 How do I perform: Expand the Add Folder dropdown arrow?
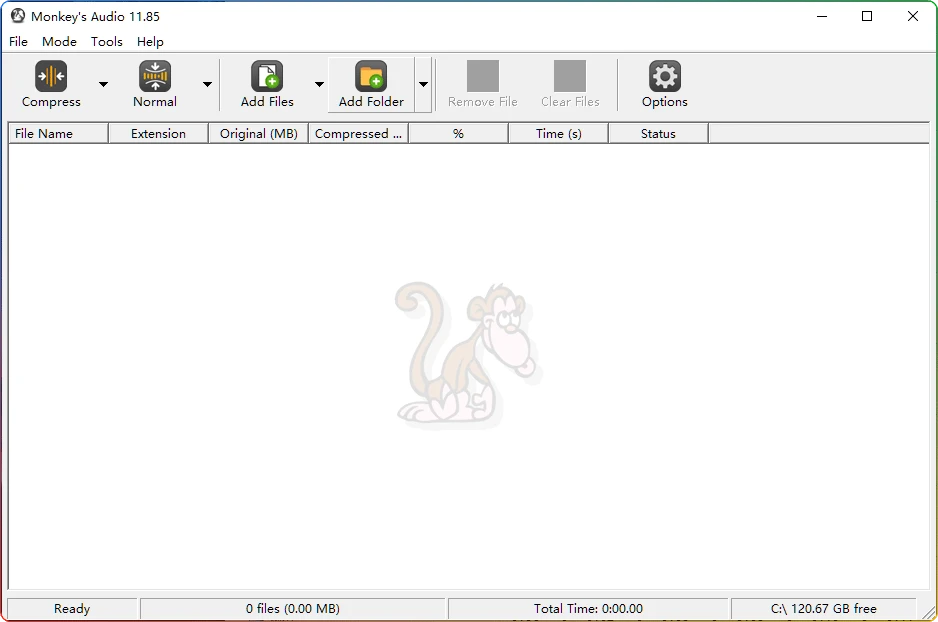(422, 84)
